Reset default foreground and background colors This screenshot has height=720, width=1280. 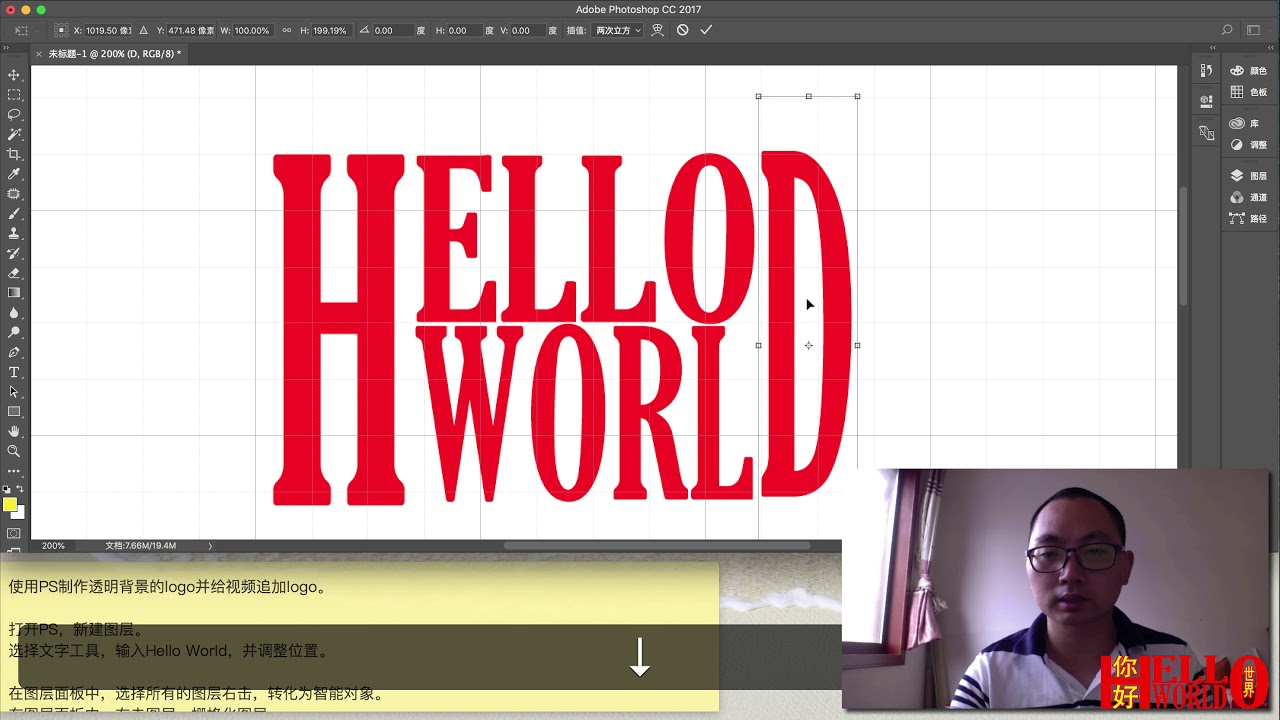pos(7,489)
